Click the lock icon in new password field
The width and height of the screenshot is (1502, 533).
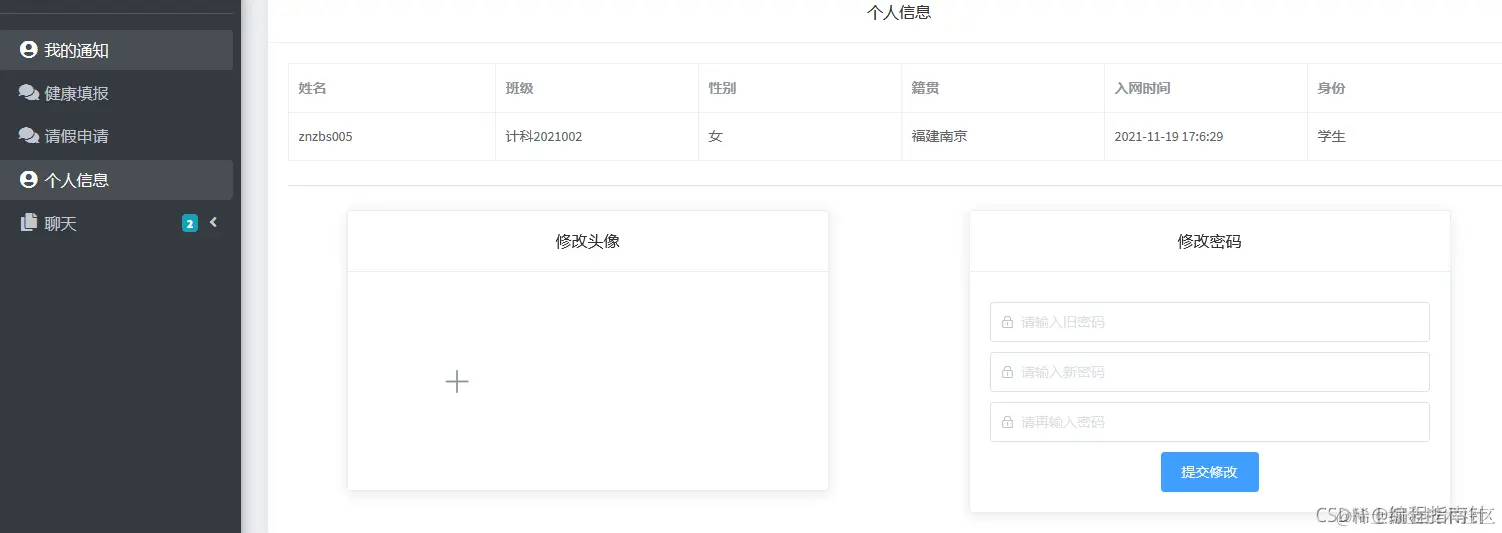(1007, 372)
